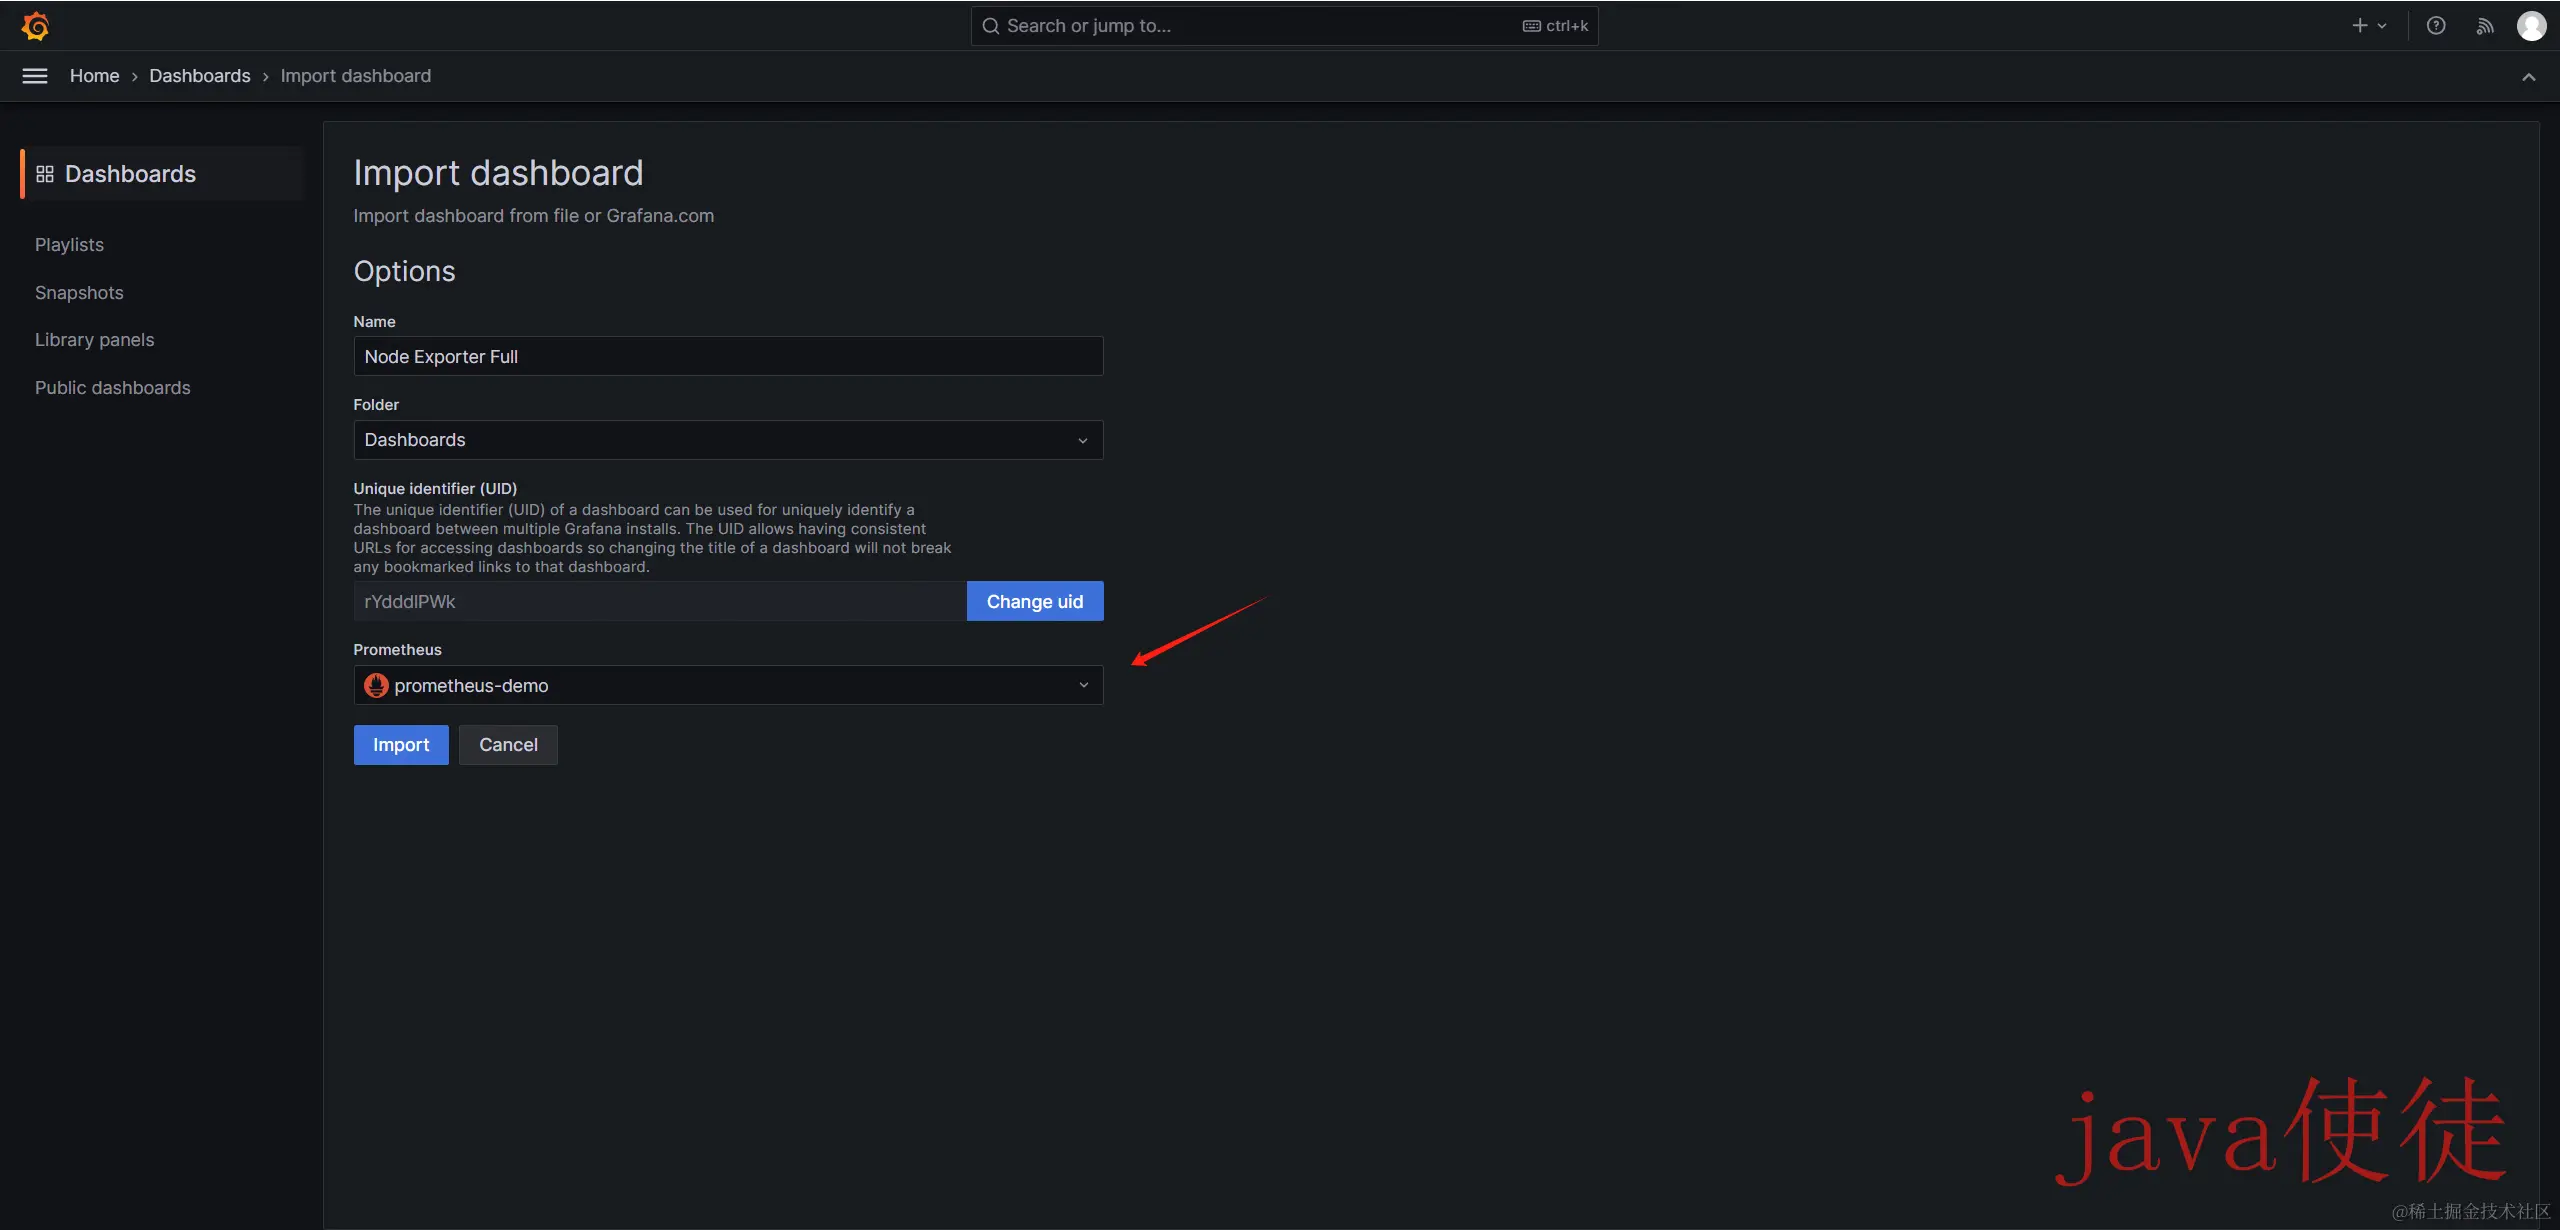Expand the Folder dropdown

(x=728, y=440)
